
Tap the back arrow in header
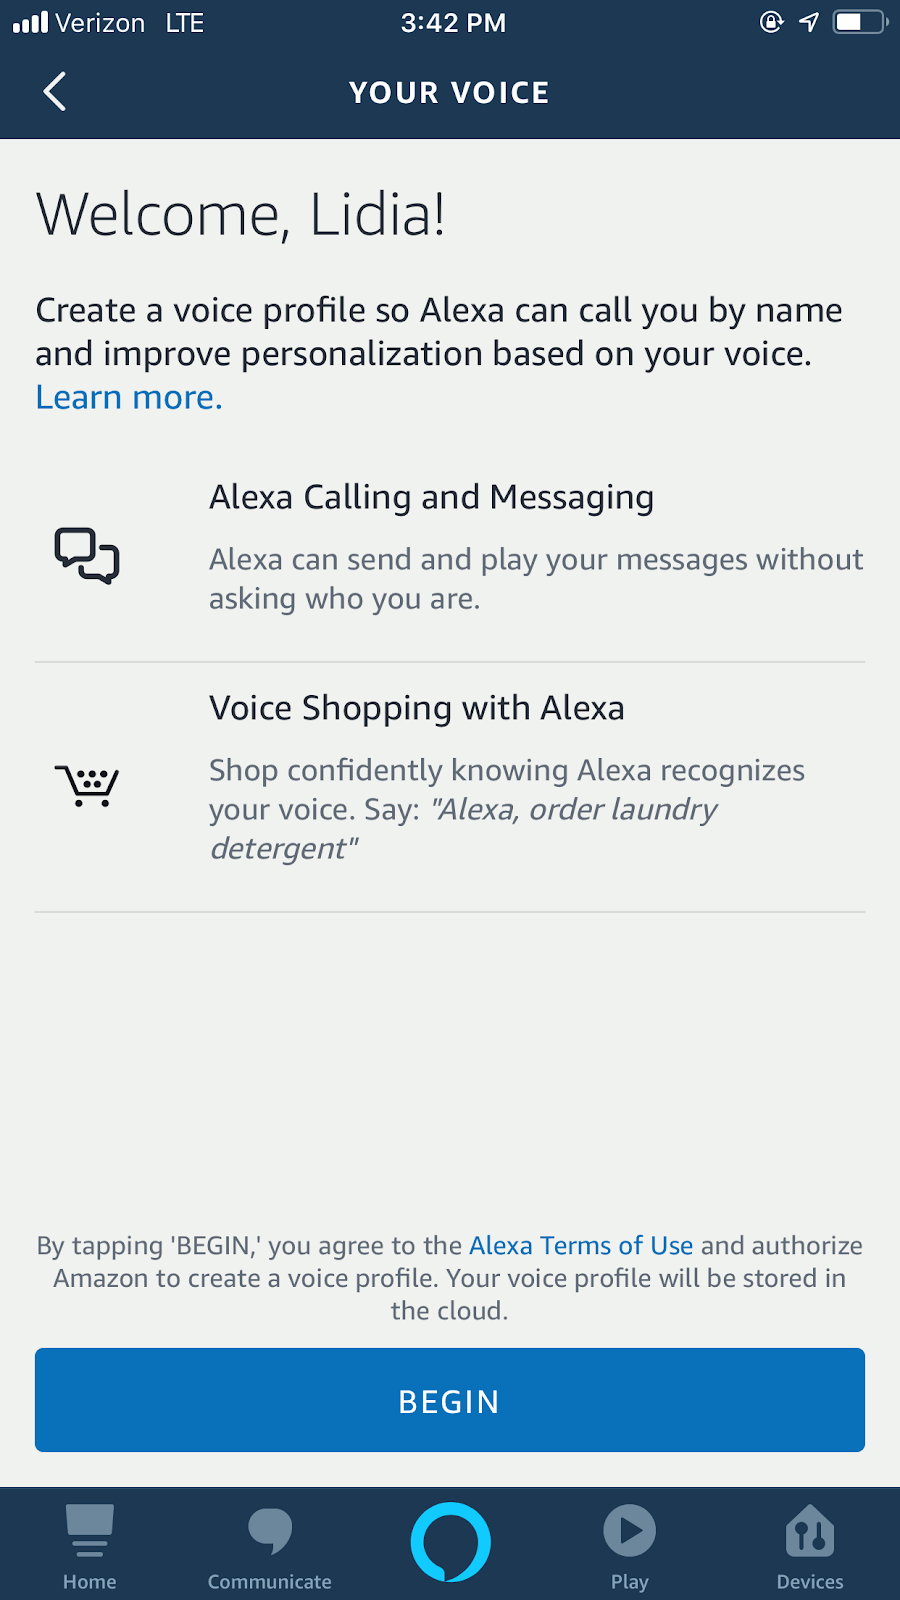(55, 92)
